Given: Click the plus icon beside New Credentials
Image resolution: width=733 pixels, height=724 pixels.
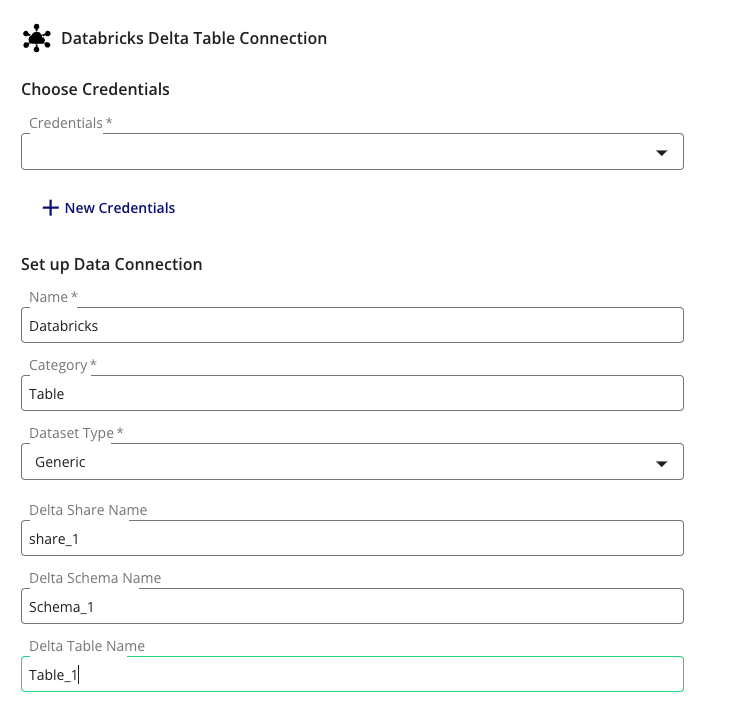Looking at the screenshot, I should click(50, 208).
